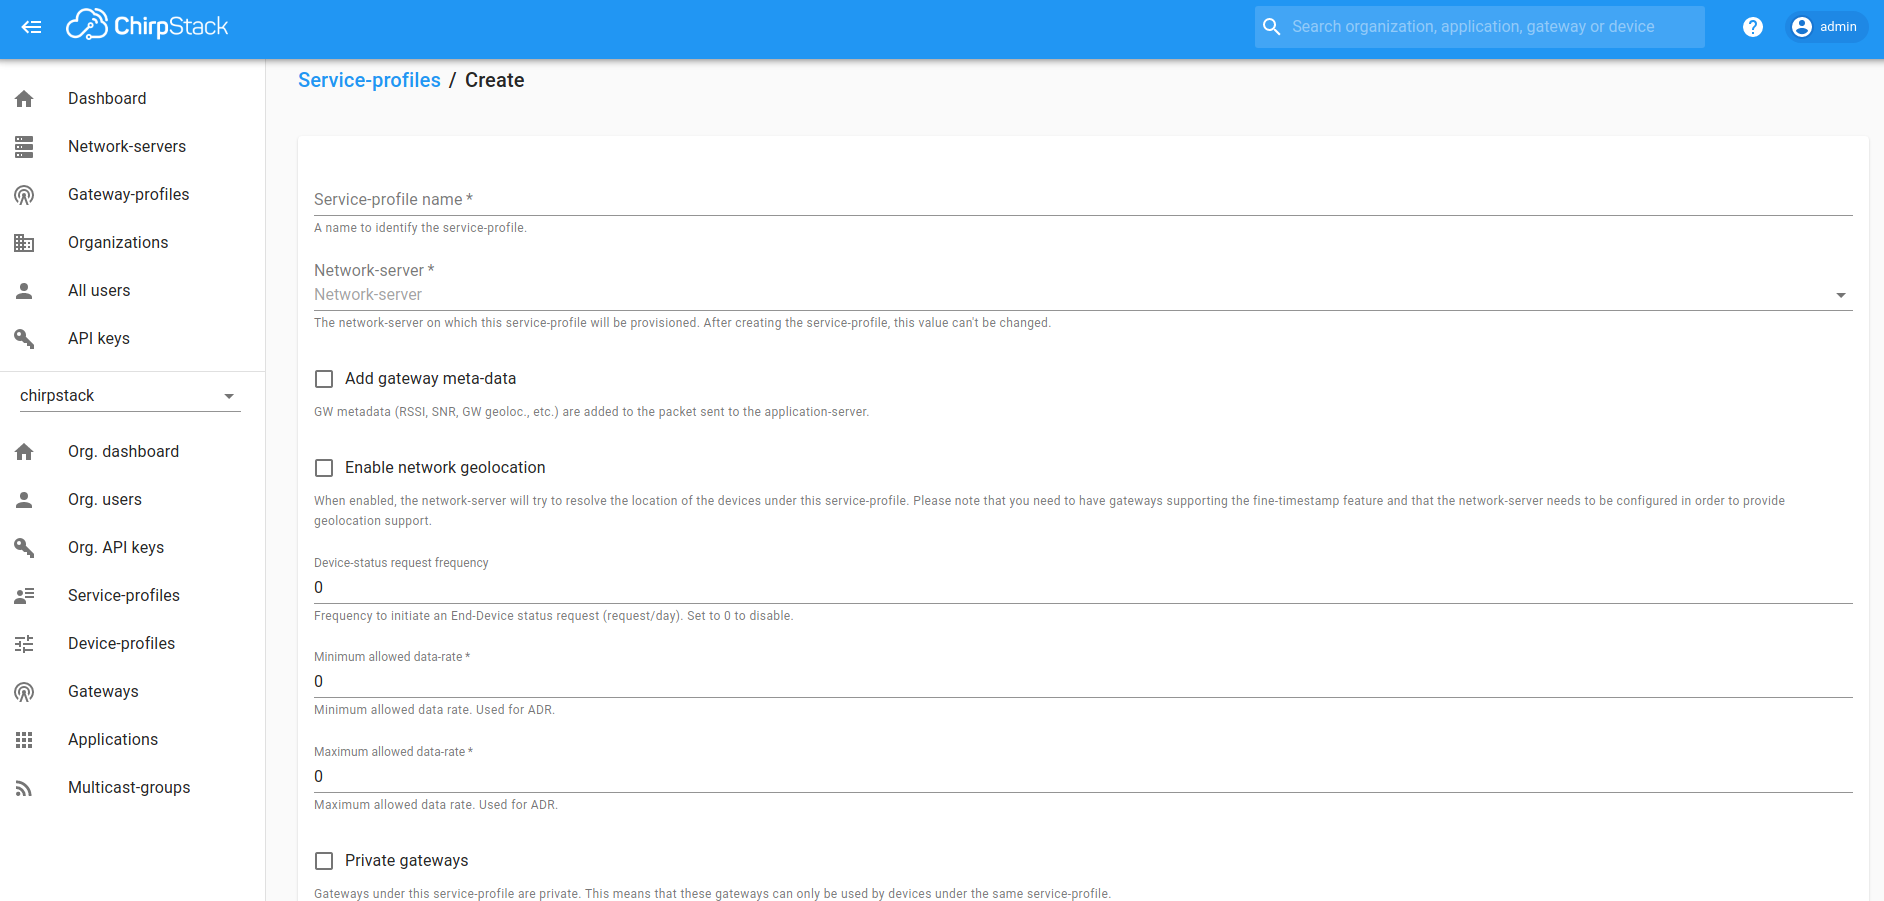Image resolution: width=1884 pixels, height=901 pixels.
Task: Open Gateways from the sidebar menu
Action: 103,692
